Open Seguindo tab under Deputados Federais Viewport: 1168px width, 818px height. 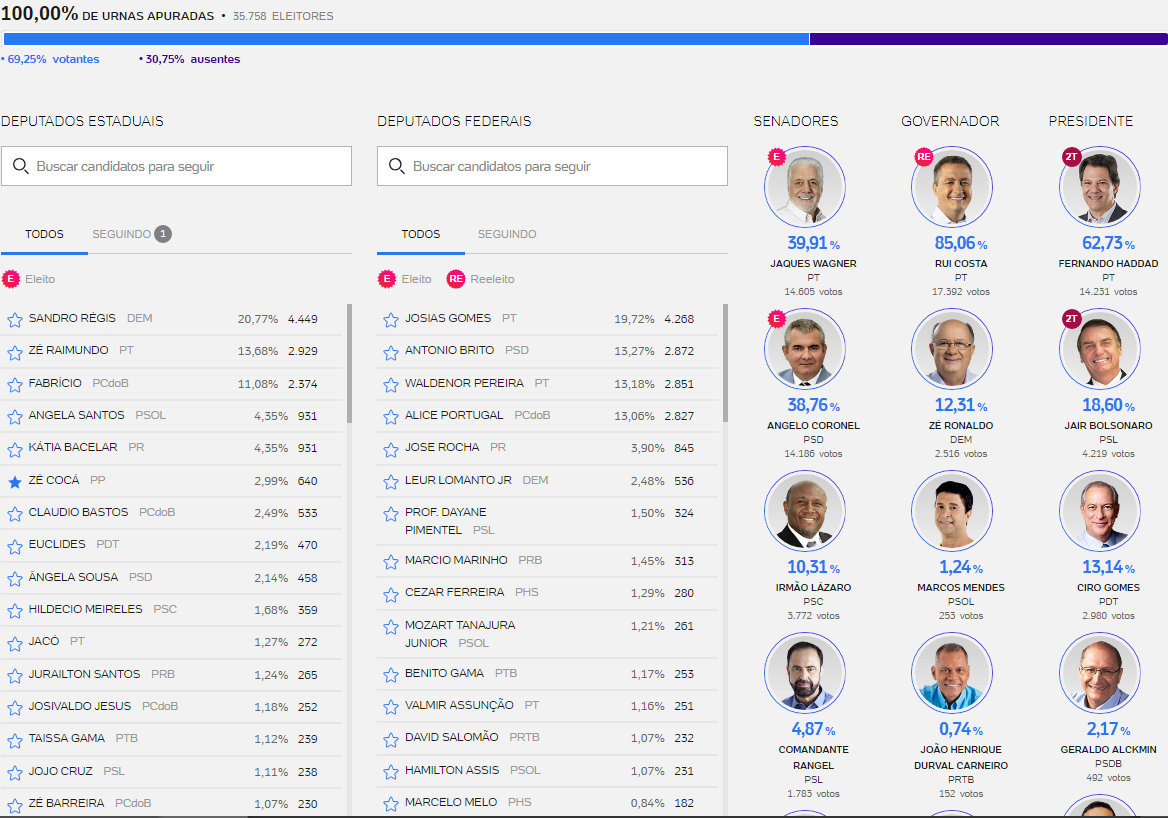coord(507,234)
